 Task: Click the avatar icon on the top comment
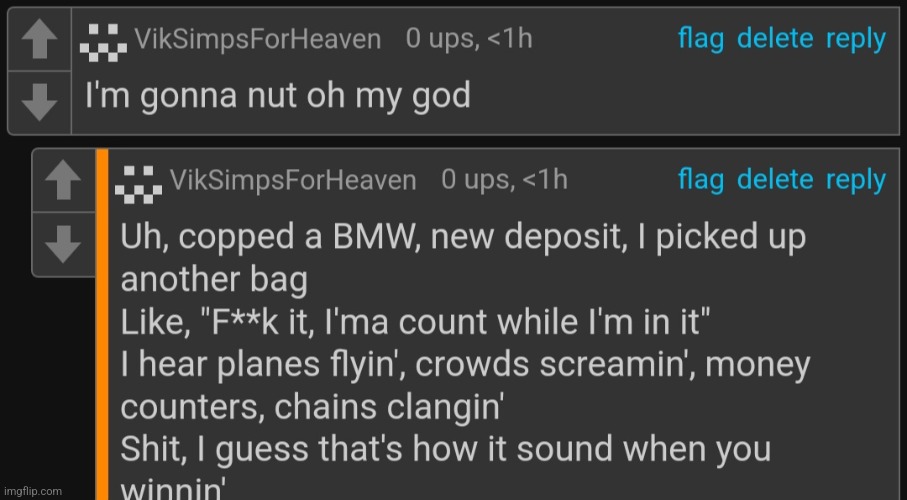tap(104, 42)
